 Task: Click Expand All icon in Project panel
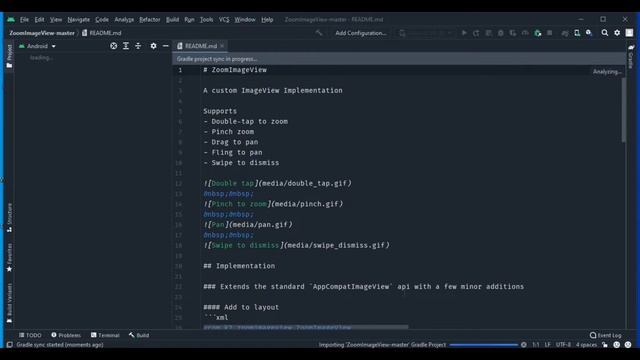(126, 46)
